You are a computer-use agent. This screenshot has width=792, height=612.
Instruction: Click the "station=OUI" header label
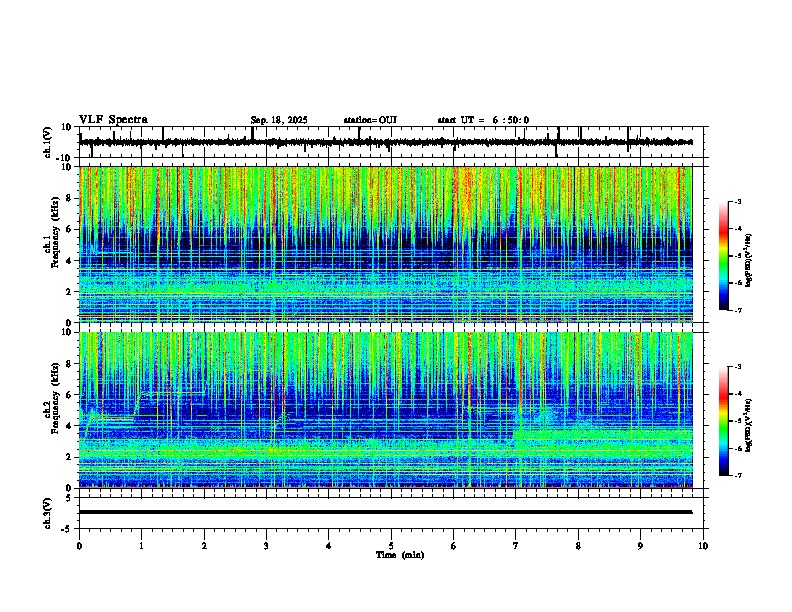point(370,120)
